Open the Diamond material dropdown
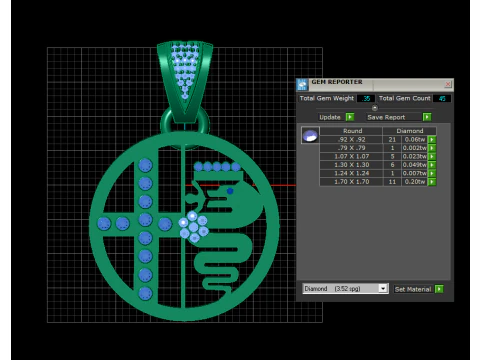Viewport: 480px width, 360px height. tap(383, 288)
